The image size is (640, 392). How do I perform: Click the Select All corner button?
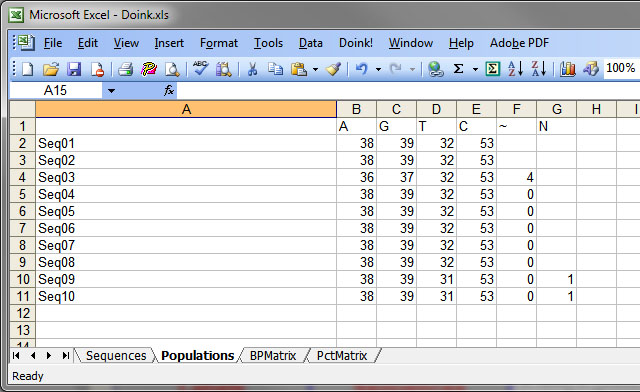(22, 109)
